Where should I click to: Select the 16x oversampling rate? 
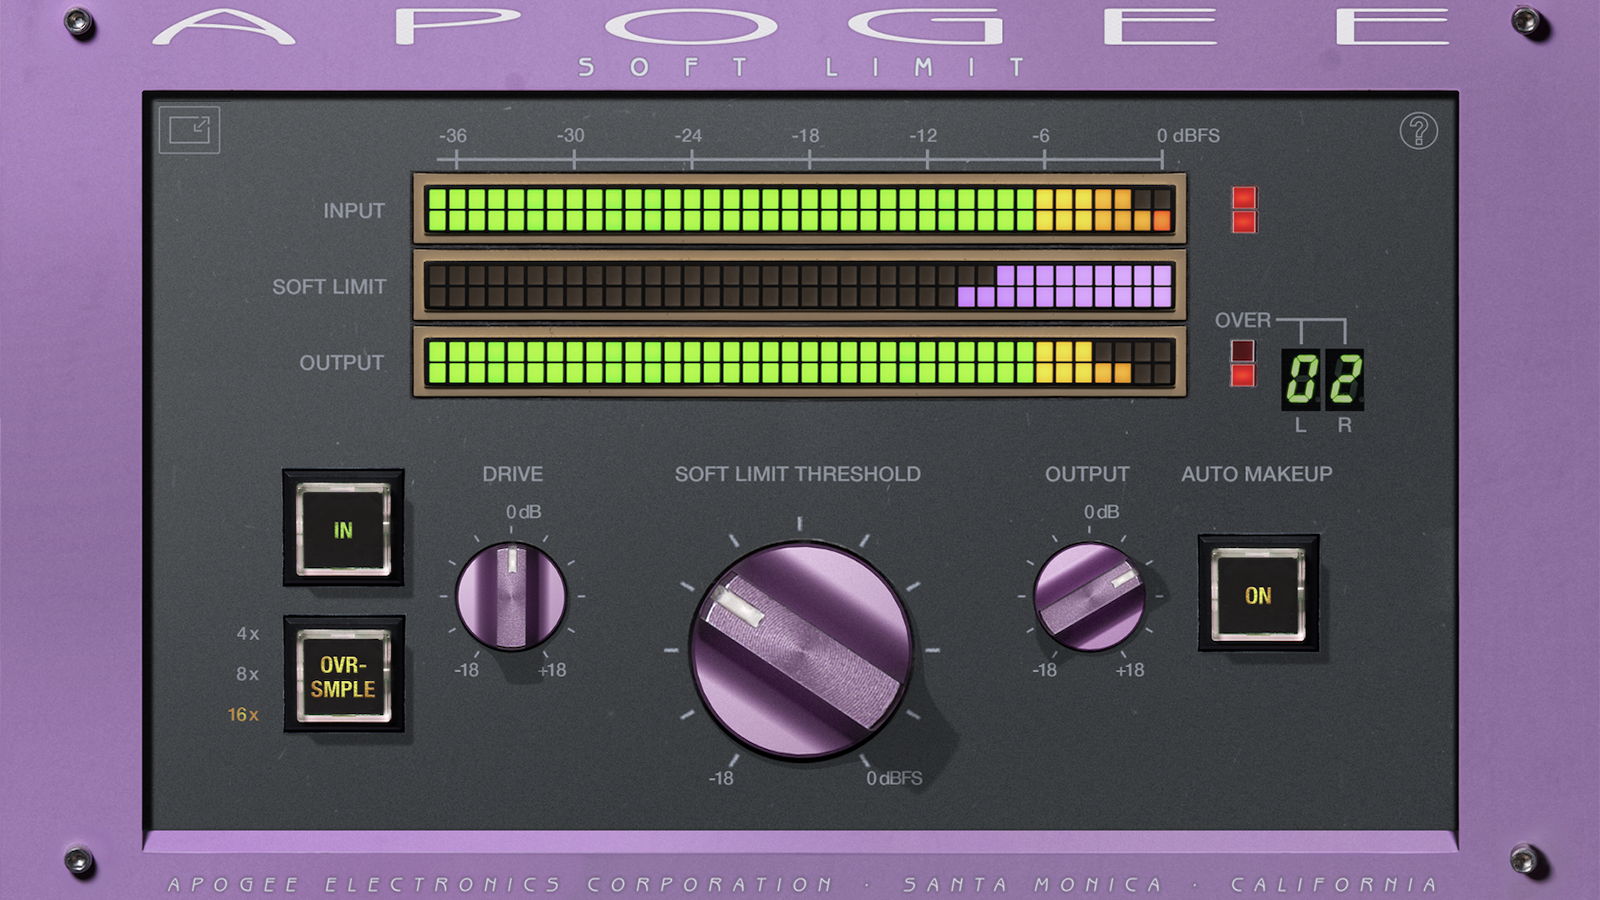(243, 714)
